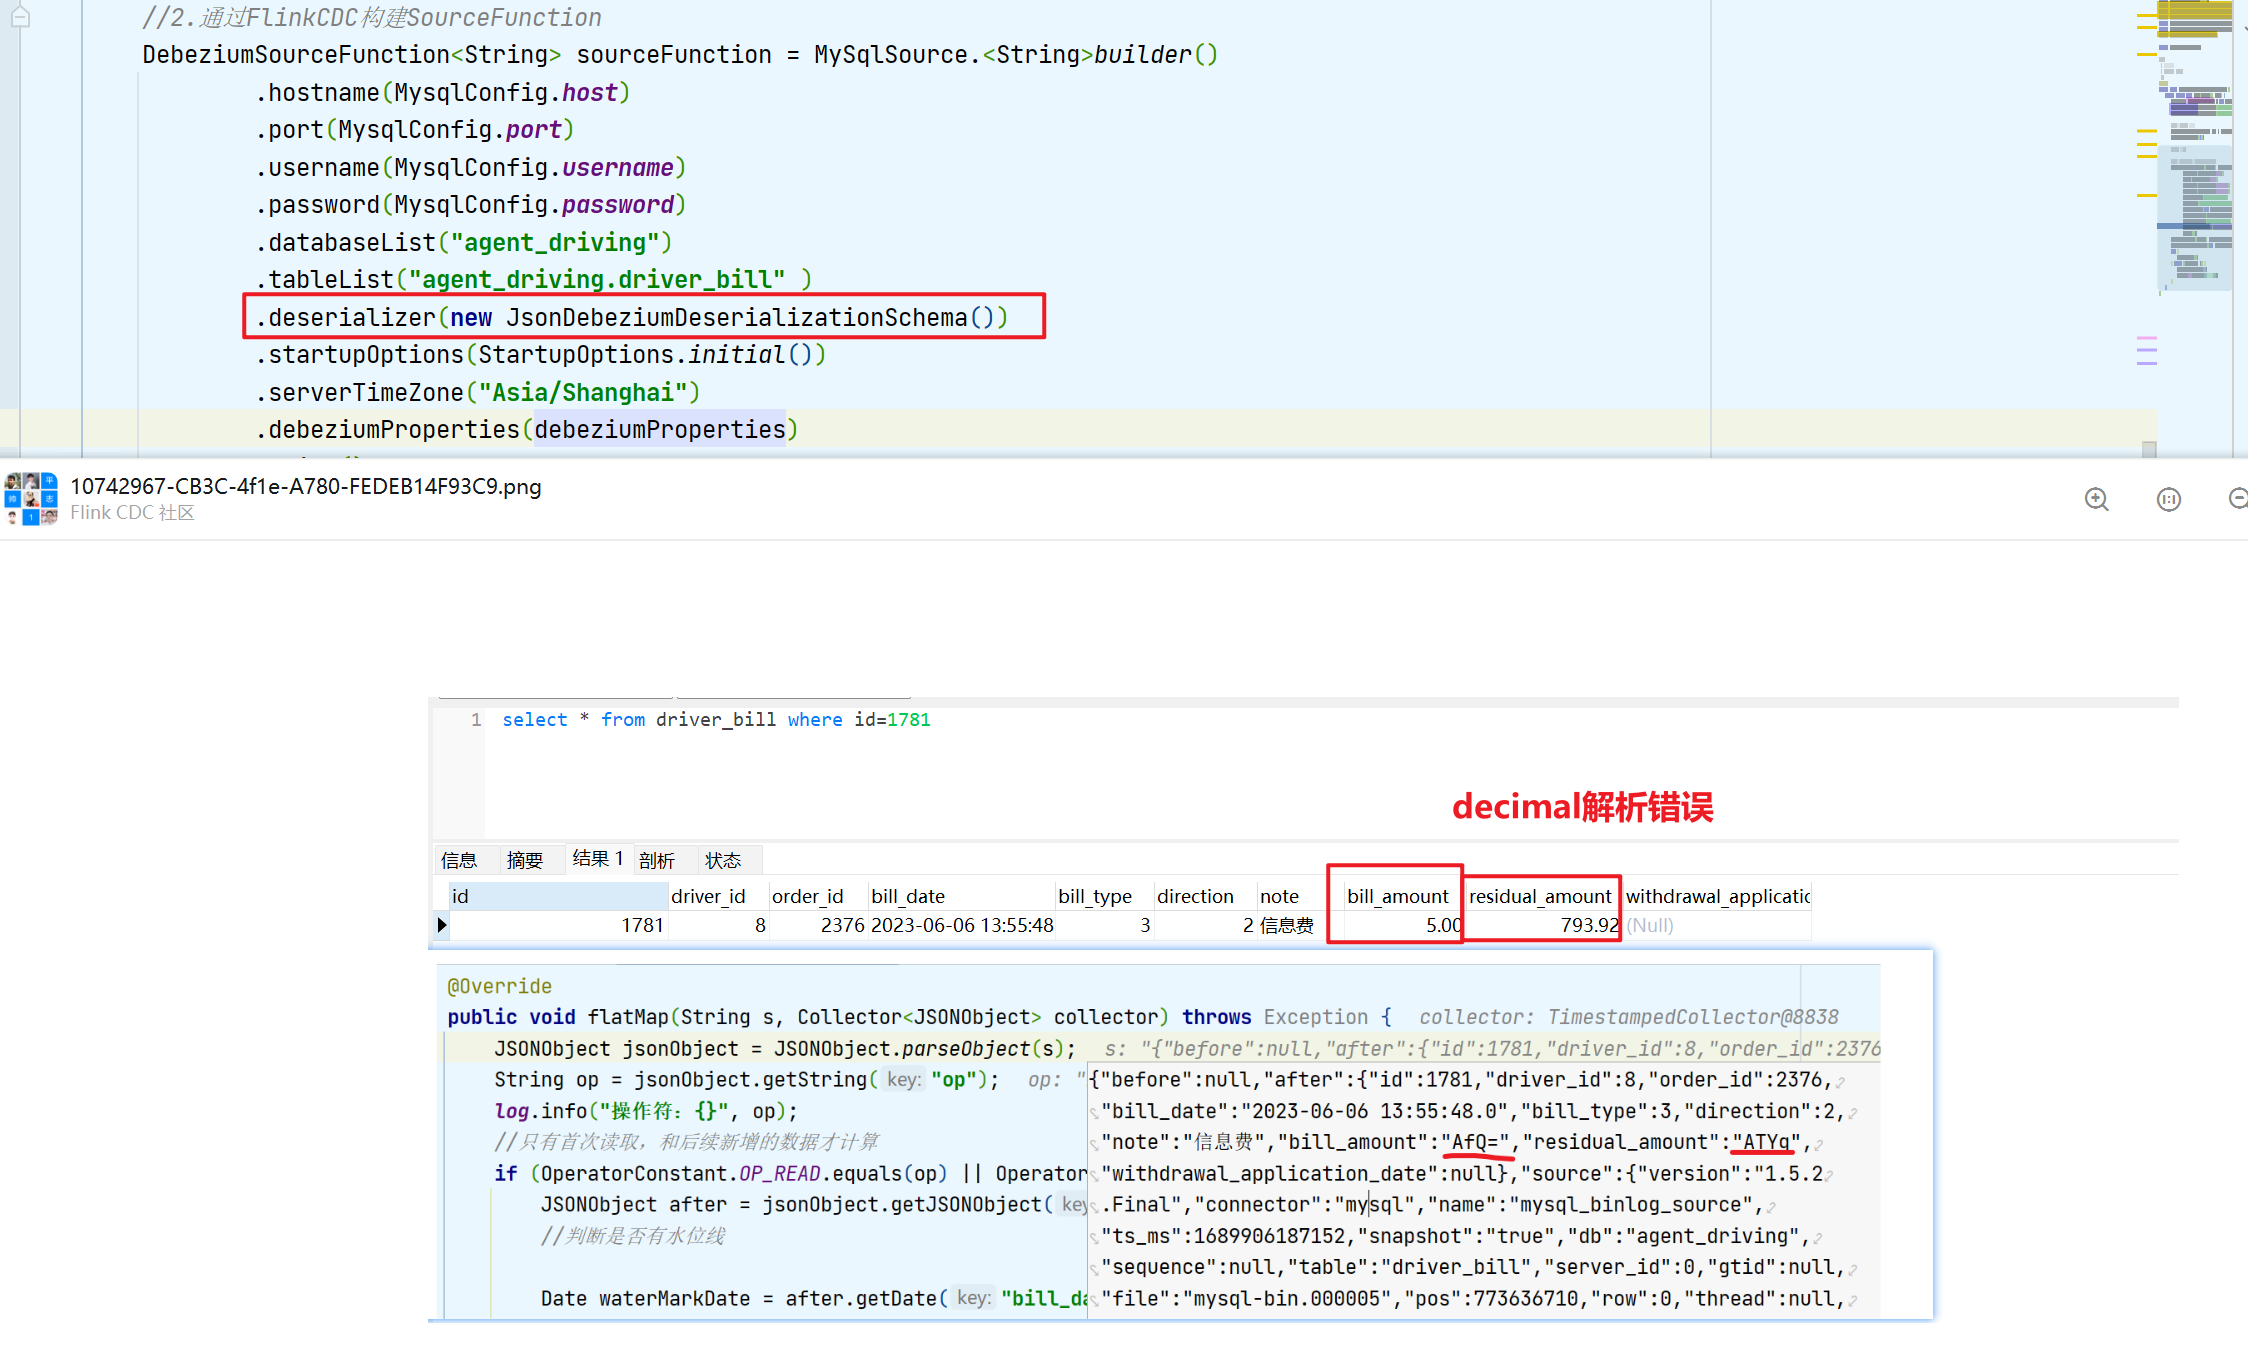Click the zoom out magnifier icon

pyautogui.click(x=2238, y=499)
